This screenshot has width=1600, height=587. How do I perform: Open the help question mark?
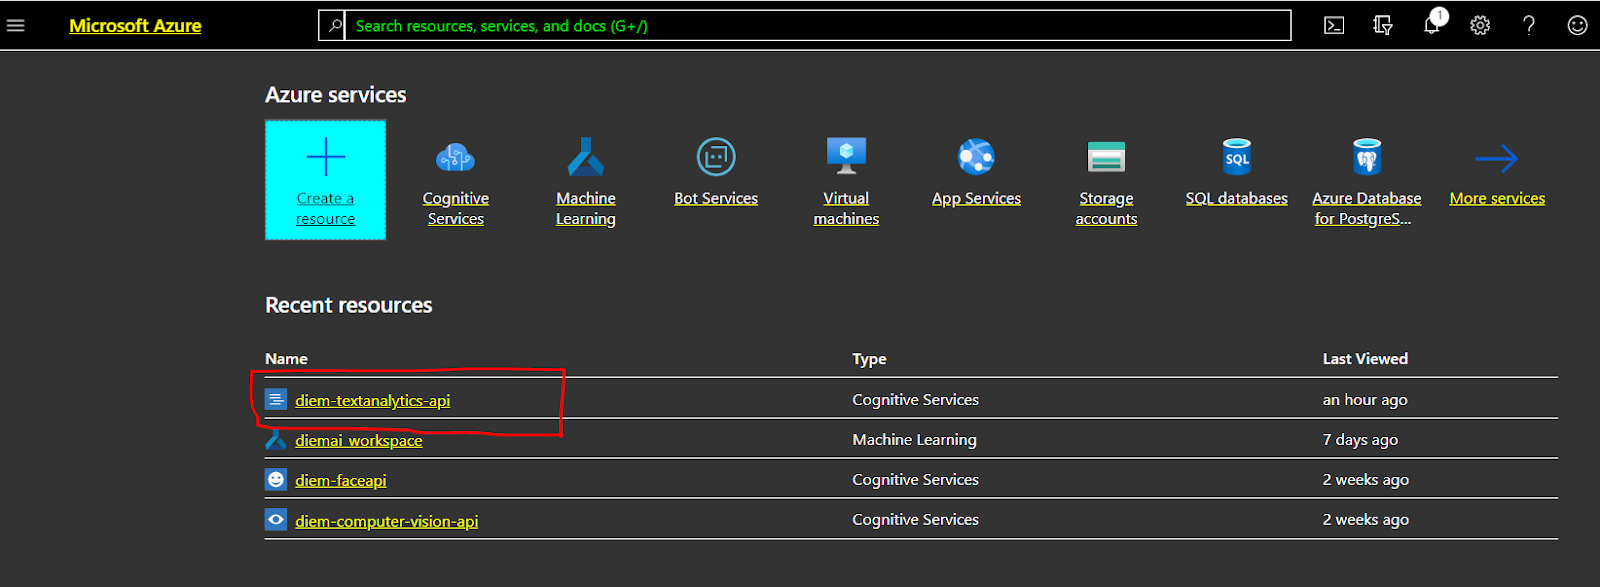(1529, 26)
